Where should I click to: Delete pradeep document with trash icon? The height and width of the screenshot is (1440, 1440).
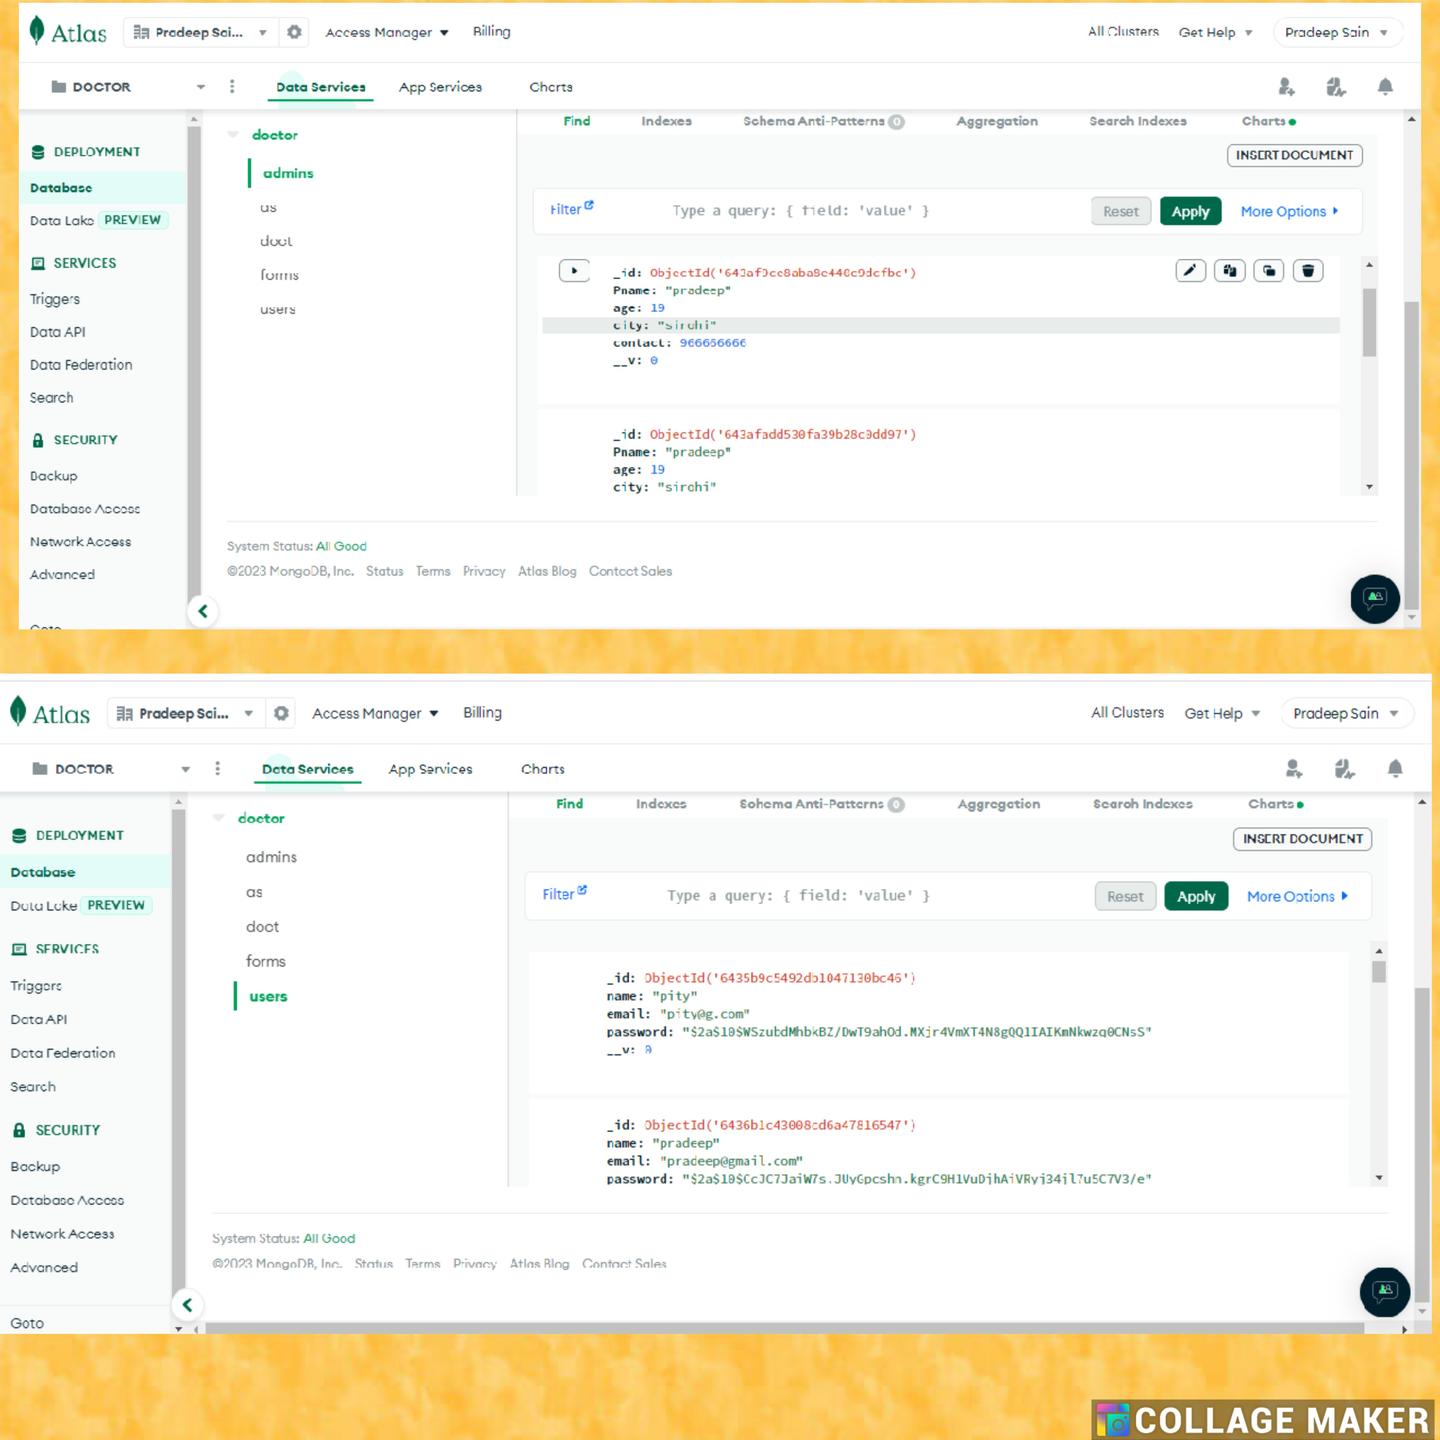(1308, 270)
